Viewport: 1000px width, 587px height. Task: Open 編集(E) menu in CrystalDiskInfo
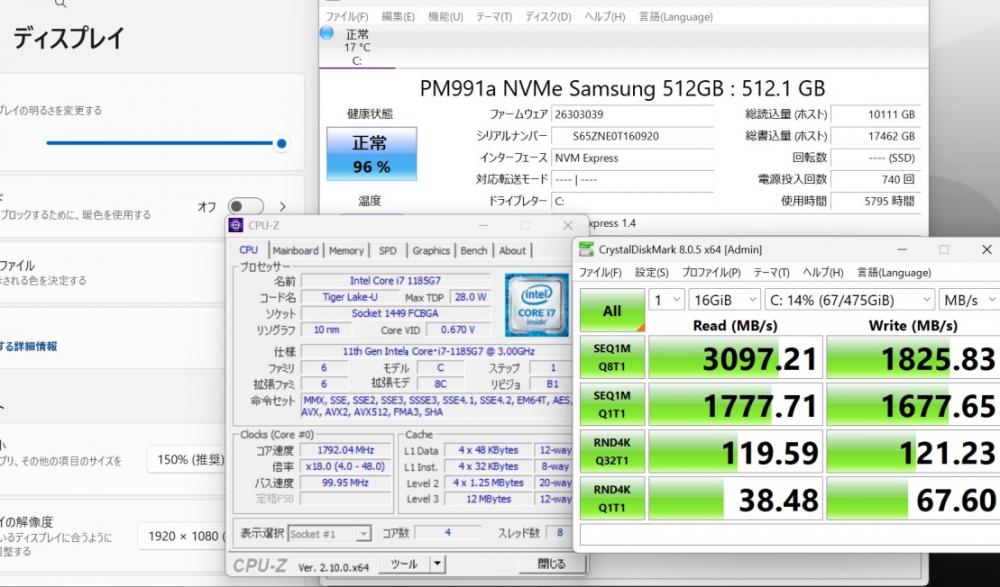tap(398, 17)
